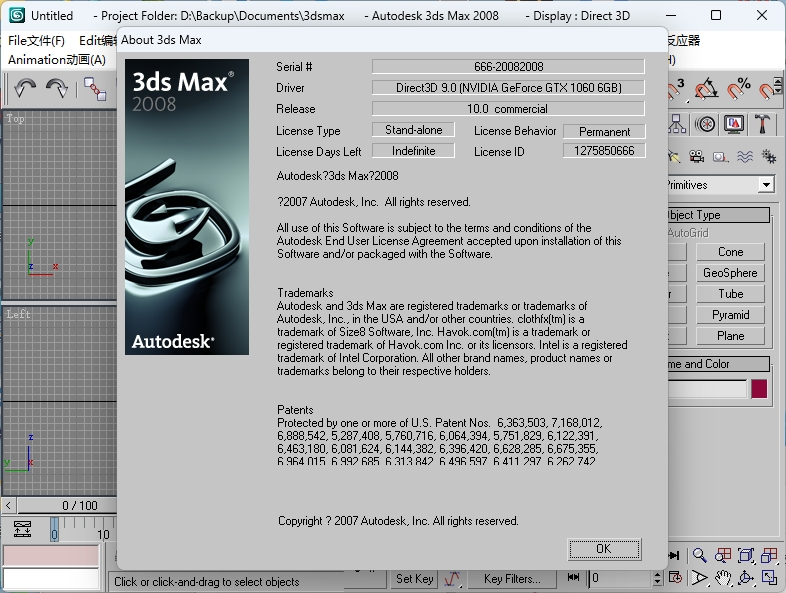Image resolution: width=786 pixels, height=593 pixels.
Task: Open the Utilities hammer panel
Action: 762,124
